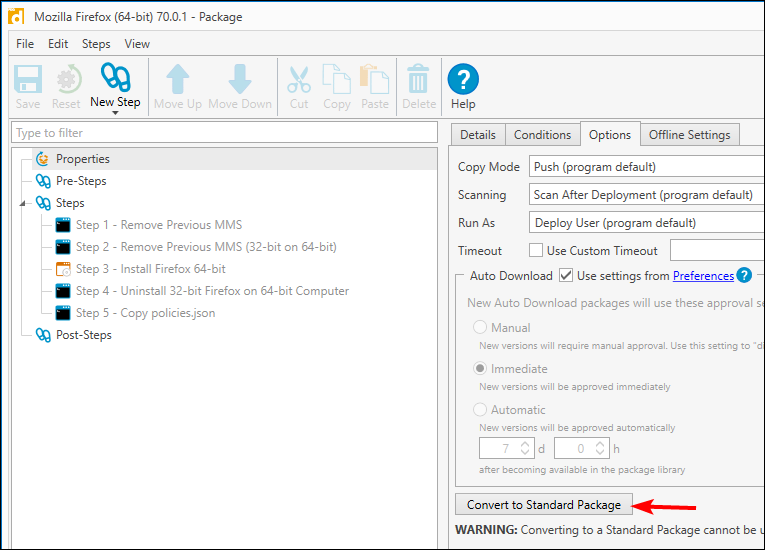The image size is (765, 550).
Task: Click the Convert to Standard Package button
Action: 544,505
